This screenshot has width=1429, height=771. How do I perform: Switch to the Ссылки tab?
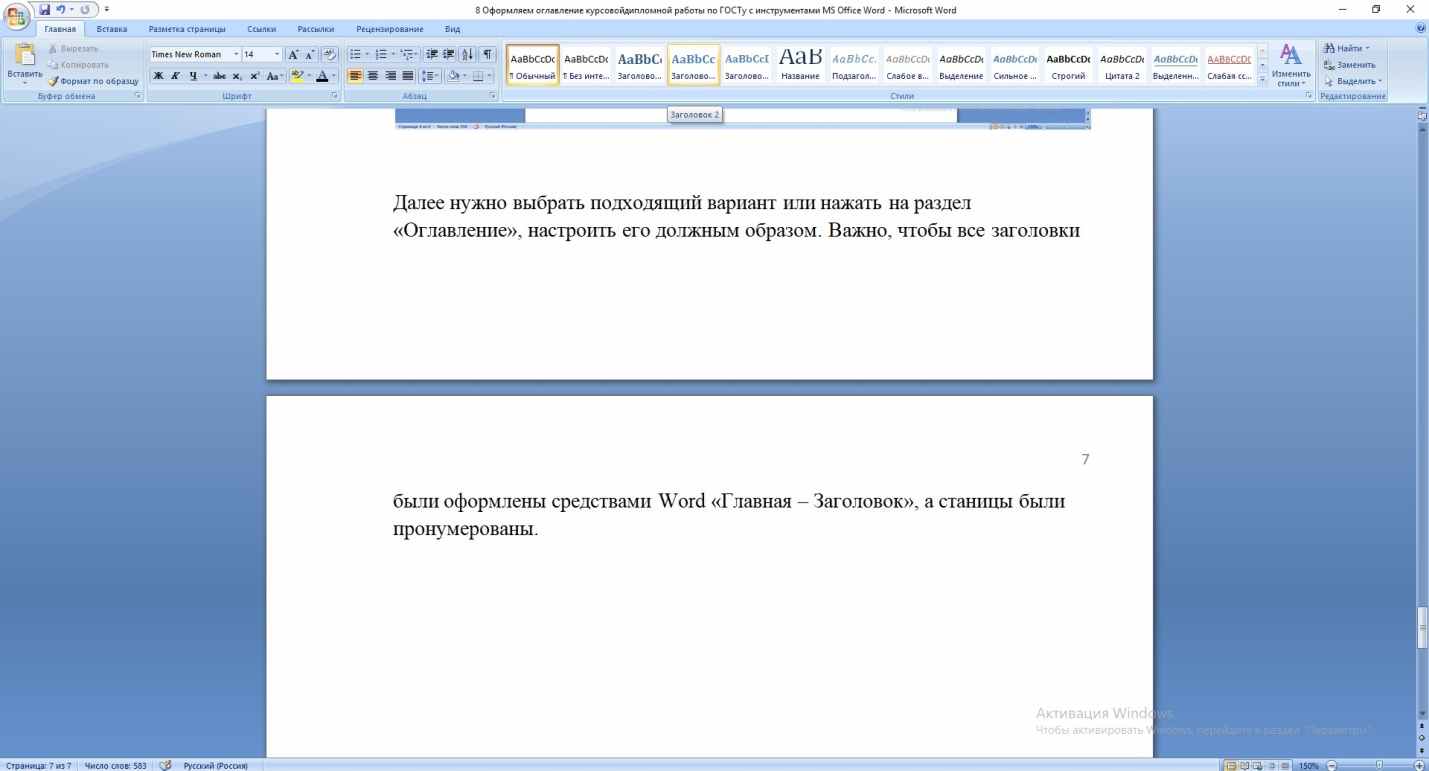point(261,29)
